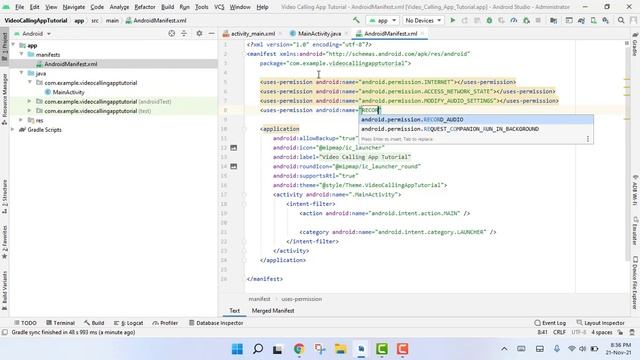Image resolution: width=640 pixels, height=360 pixels.
Task: Collapse the 'app' module tree node
Action: tap(13, 45)
